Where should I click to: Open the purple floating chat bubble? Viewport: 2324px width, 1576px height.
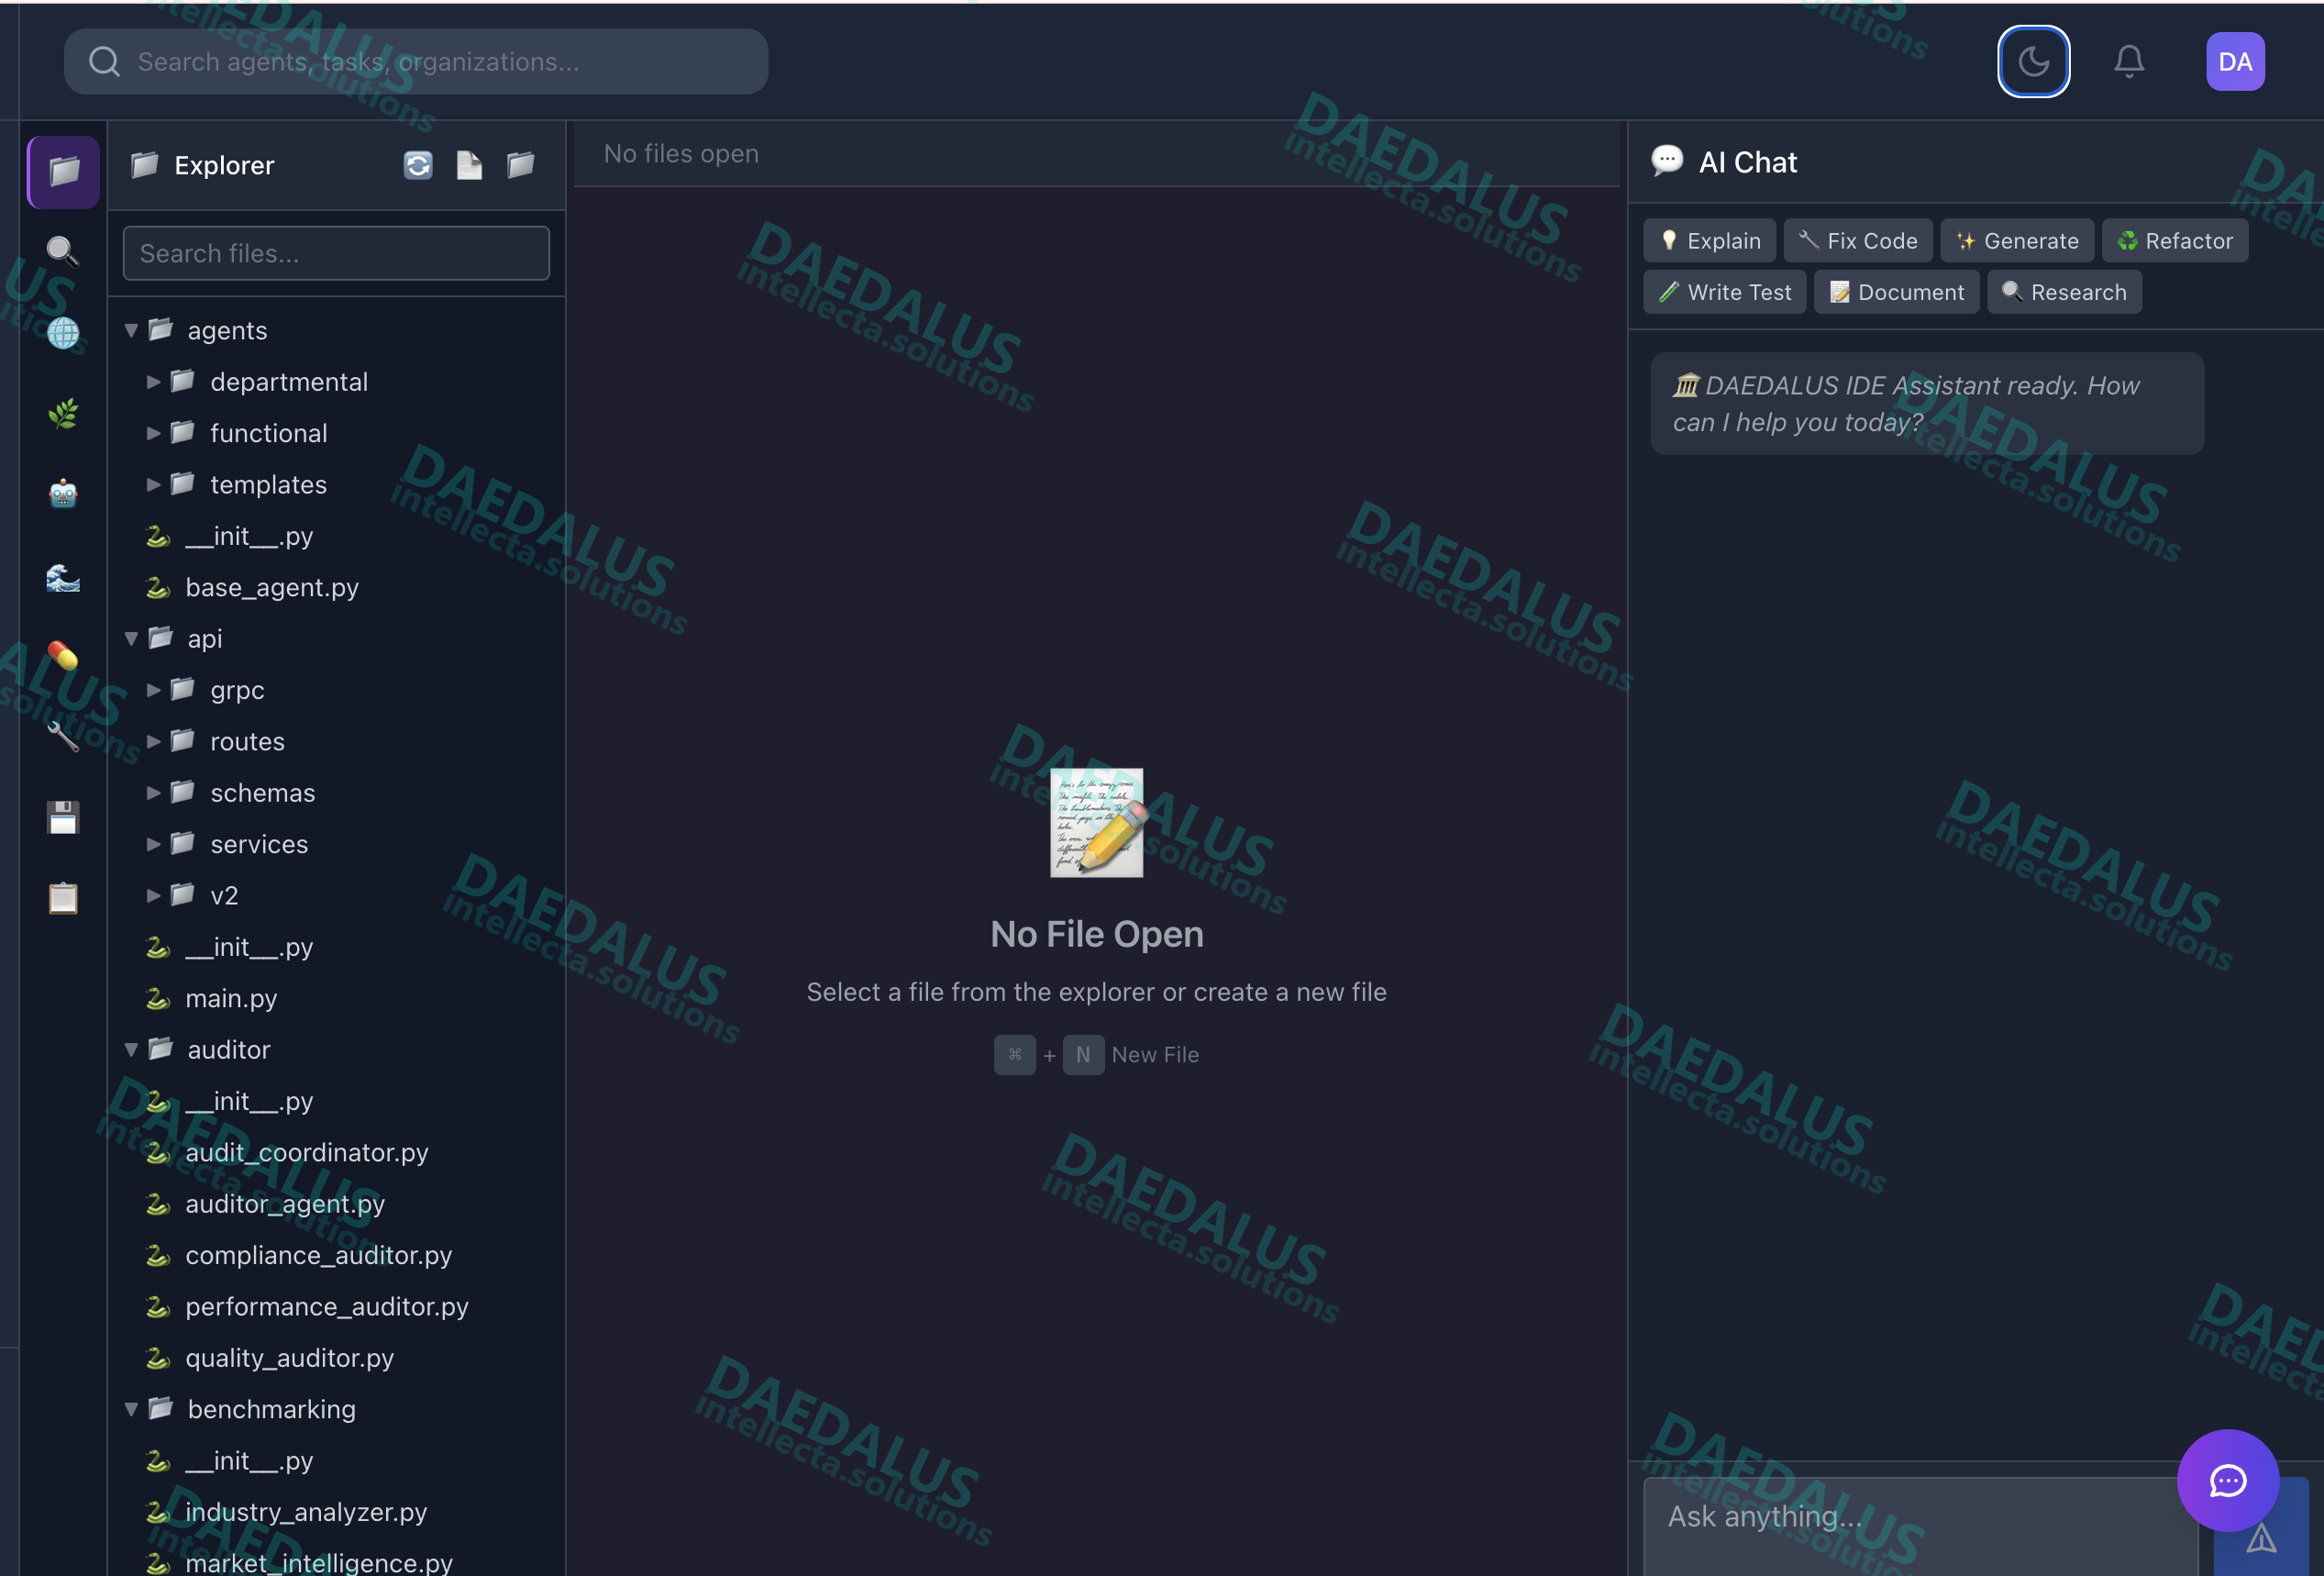point(2228,1481)
